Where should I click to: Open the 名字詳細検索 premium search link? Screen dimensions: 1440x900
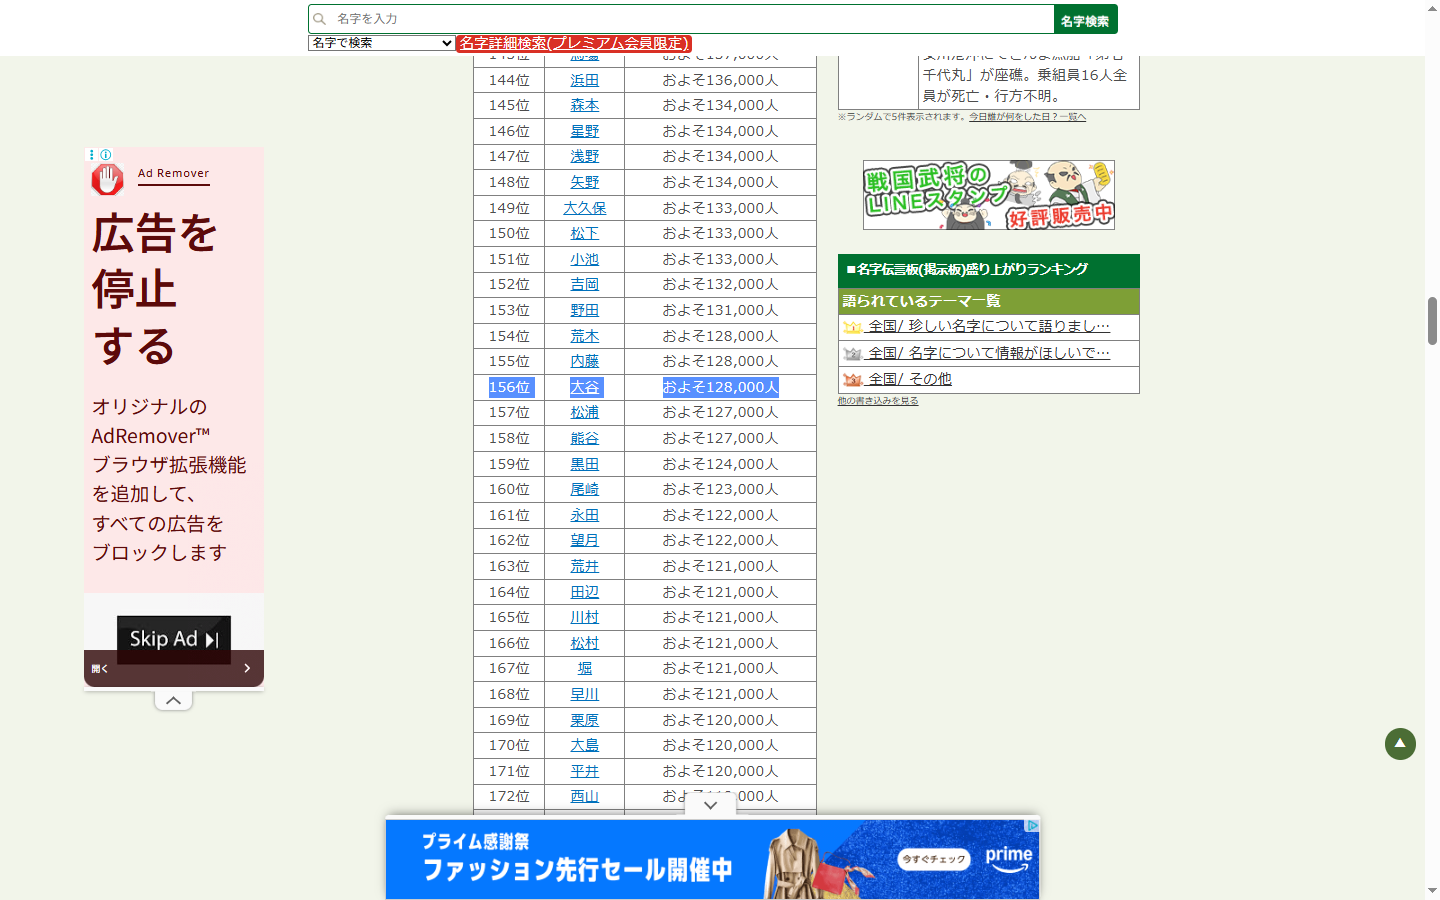574,43
